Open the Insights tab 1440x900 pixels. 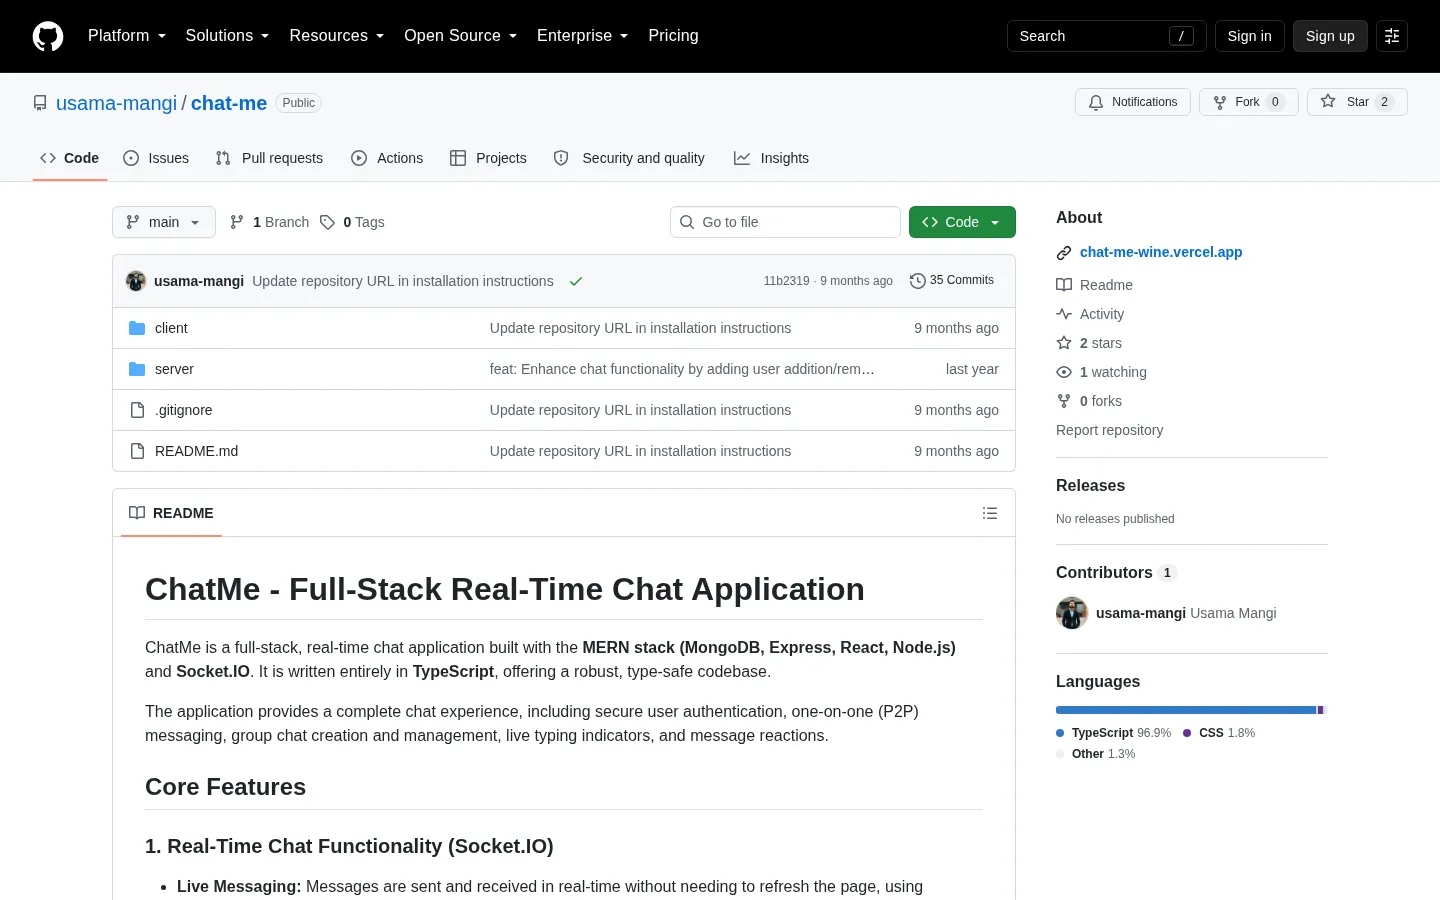[771, 158]
